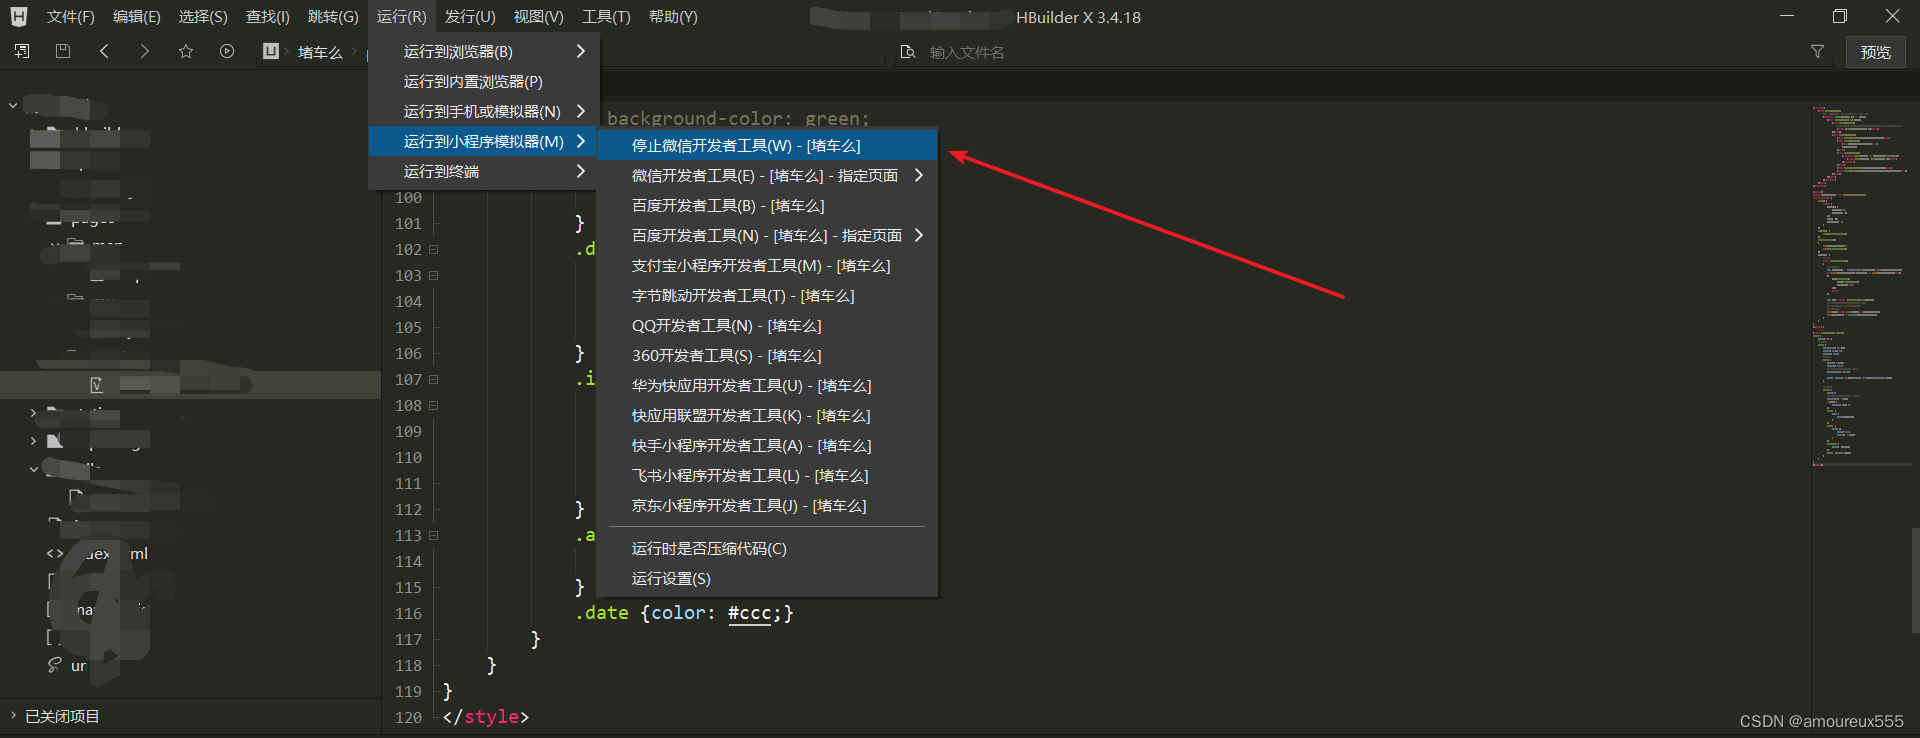Viewport: 1920px width, 738px height.
Task: Open the 帮助(Y) menu
Action: (x=673, y=17)
